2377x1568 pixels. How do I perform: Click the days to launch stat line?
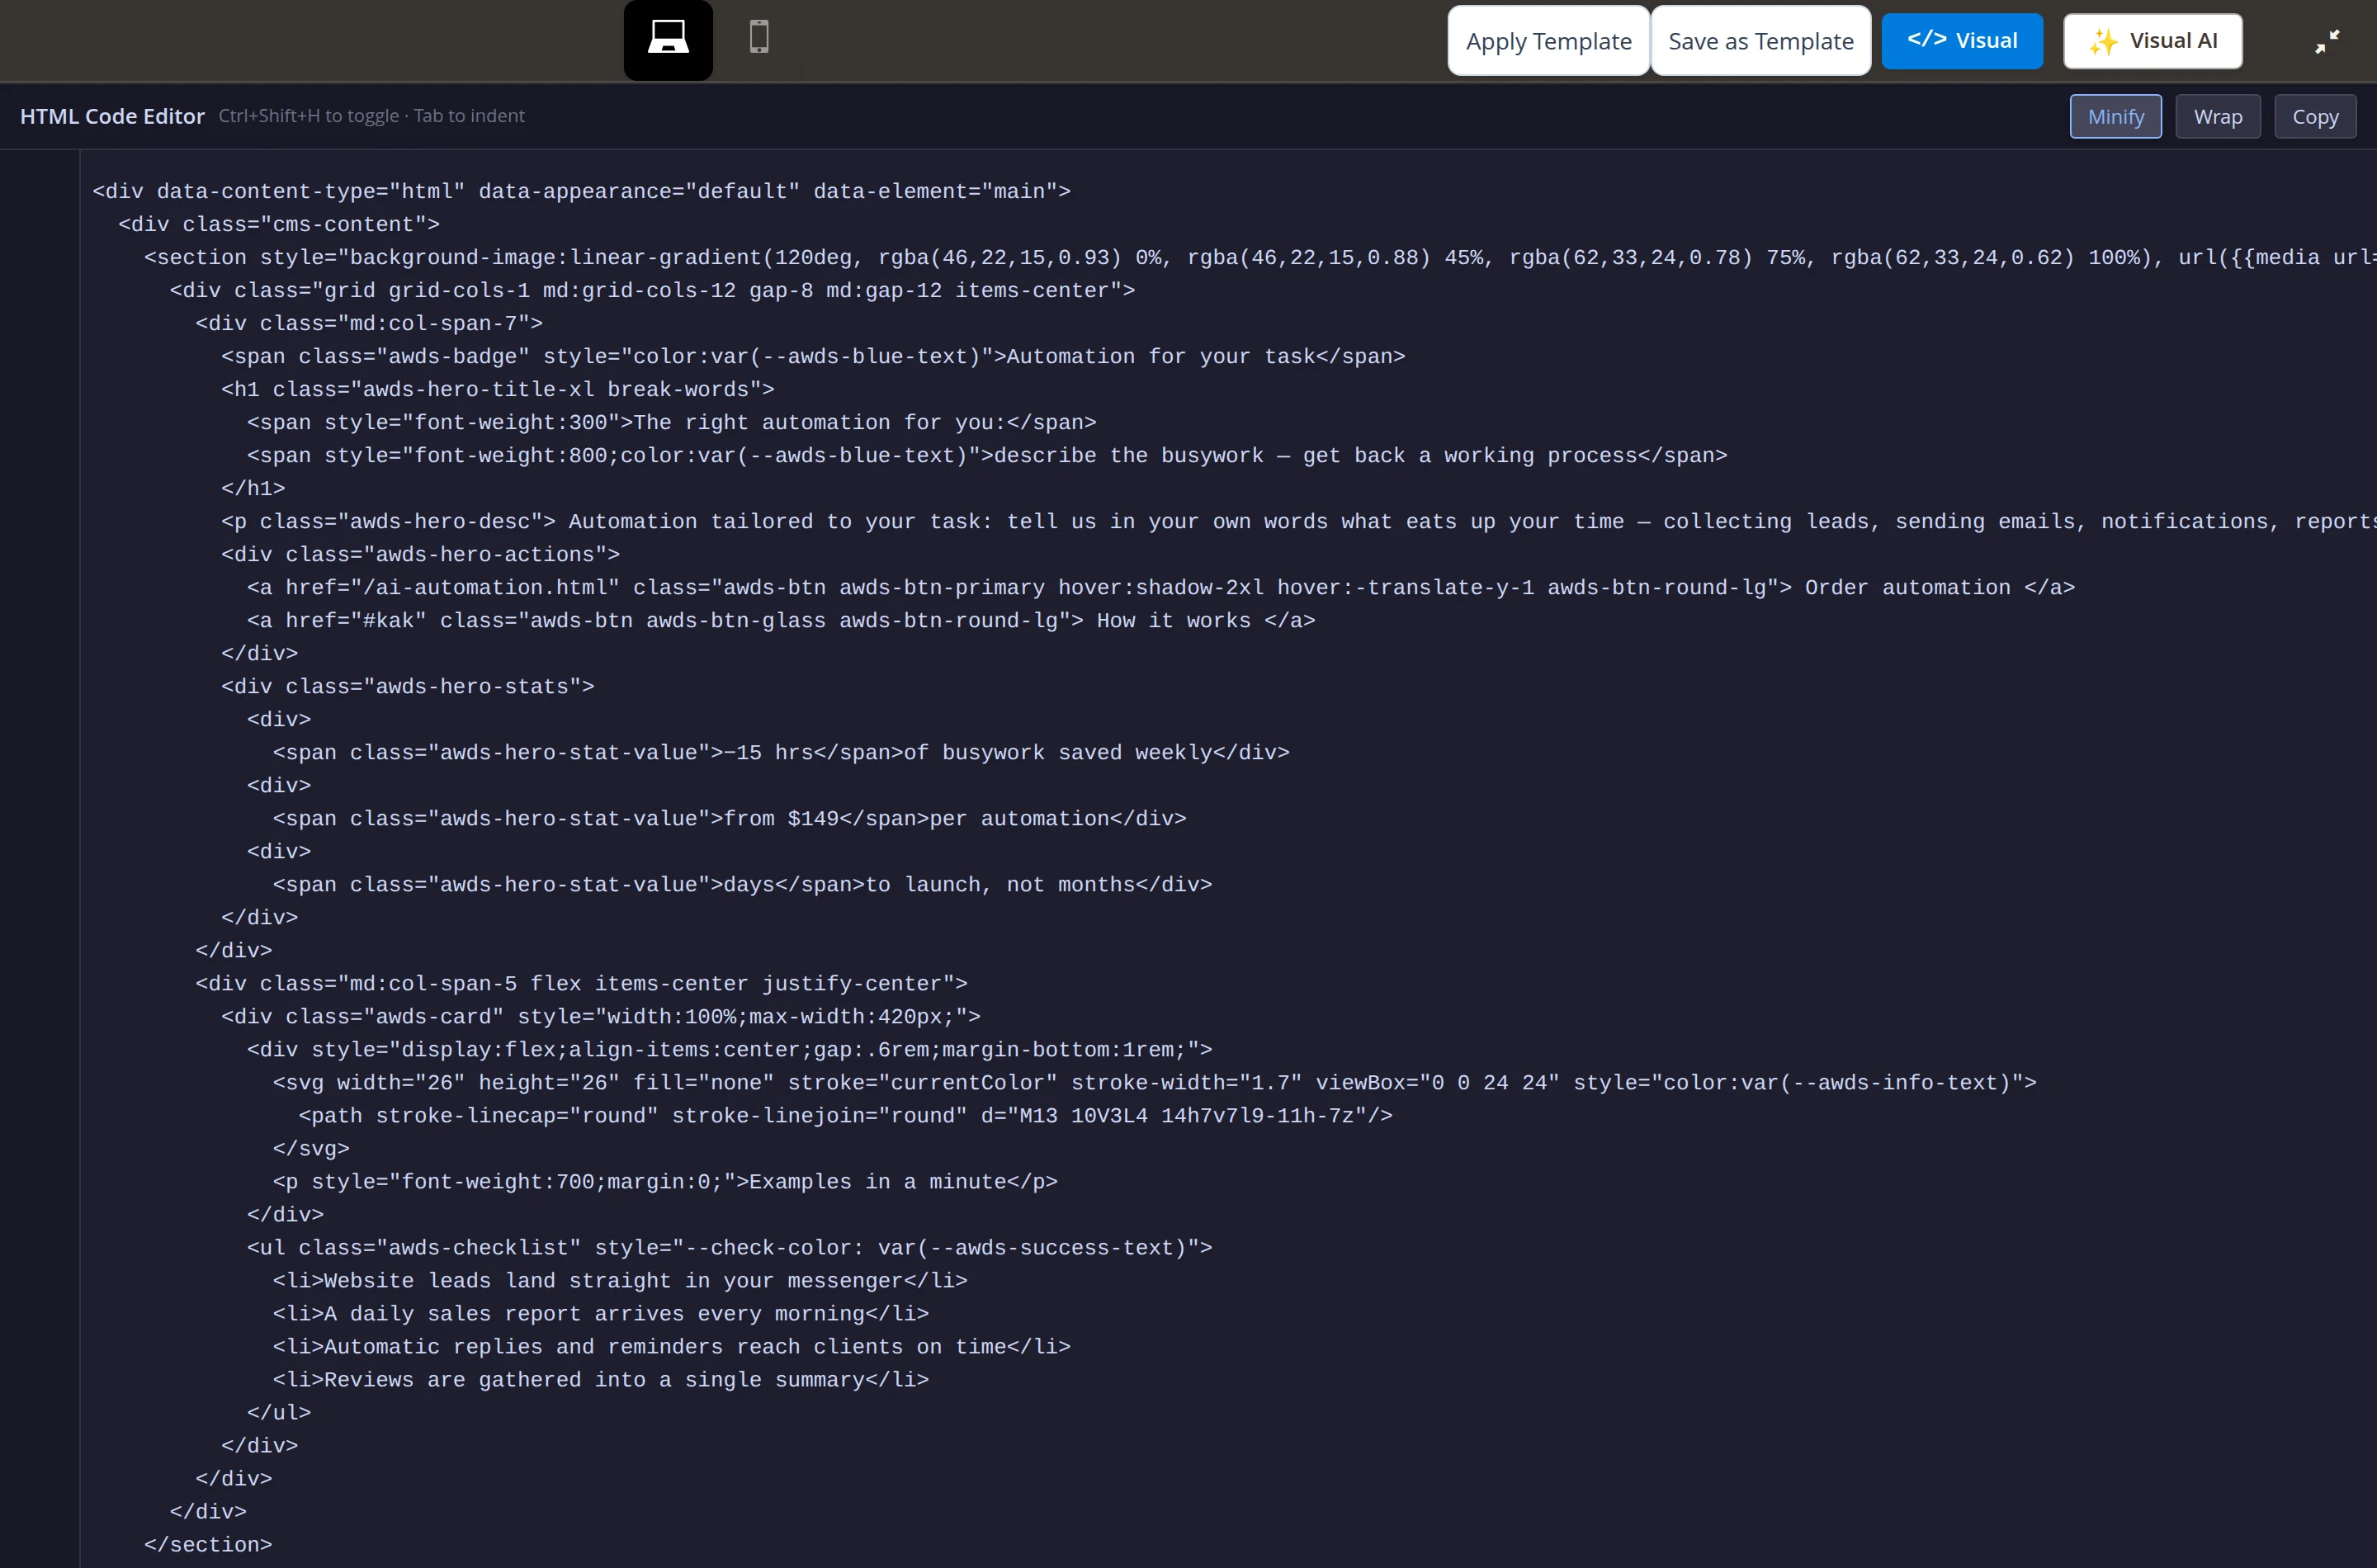pyautogui.click(x=742, y=884)
